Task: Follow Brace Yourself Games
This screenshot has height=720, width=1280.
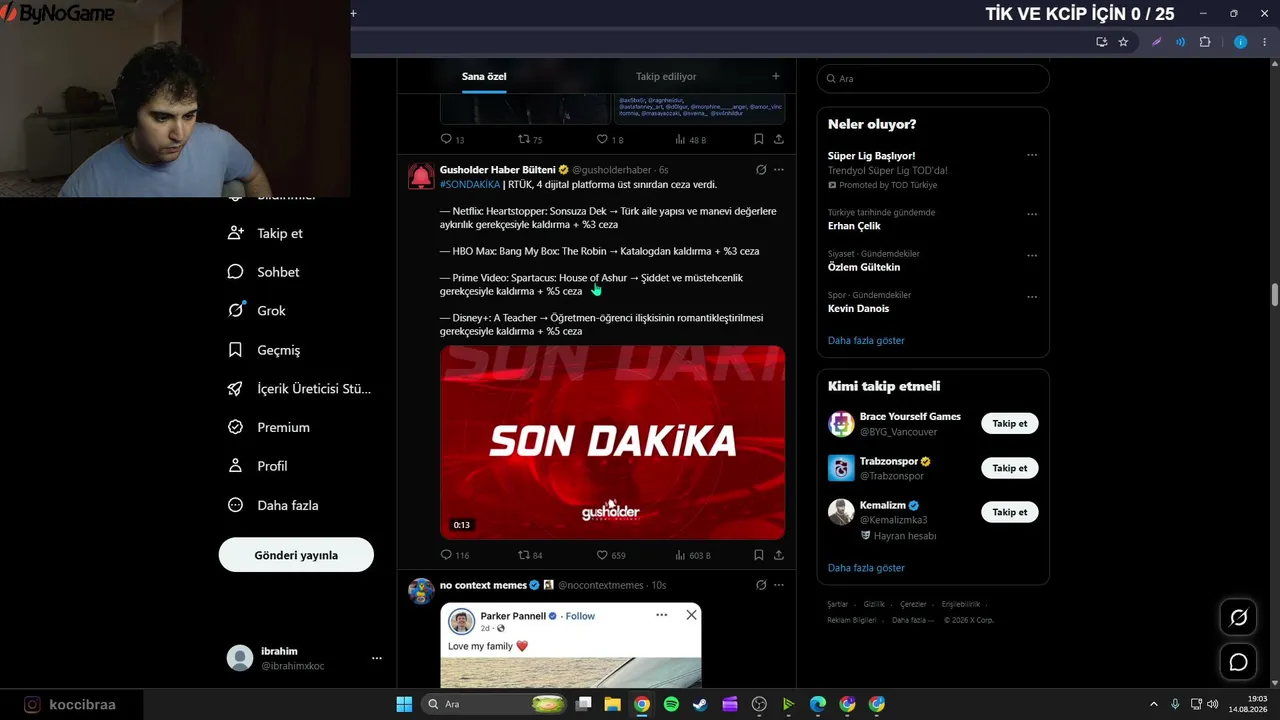Action: 1010,424
